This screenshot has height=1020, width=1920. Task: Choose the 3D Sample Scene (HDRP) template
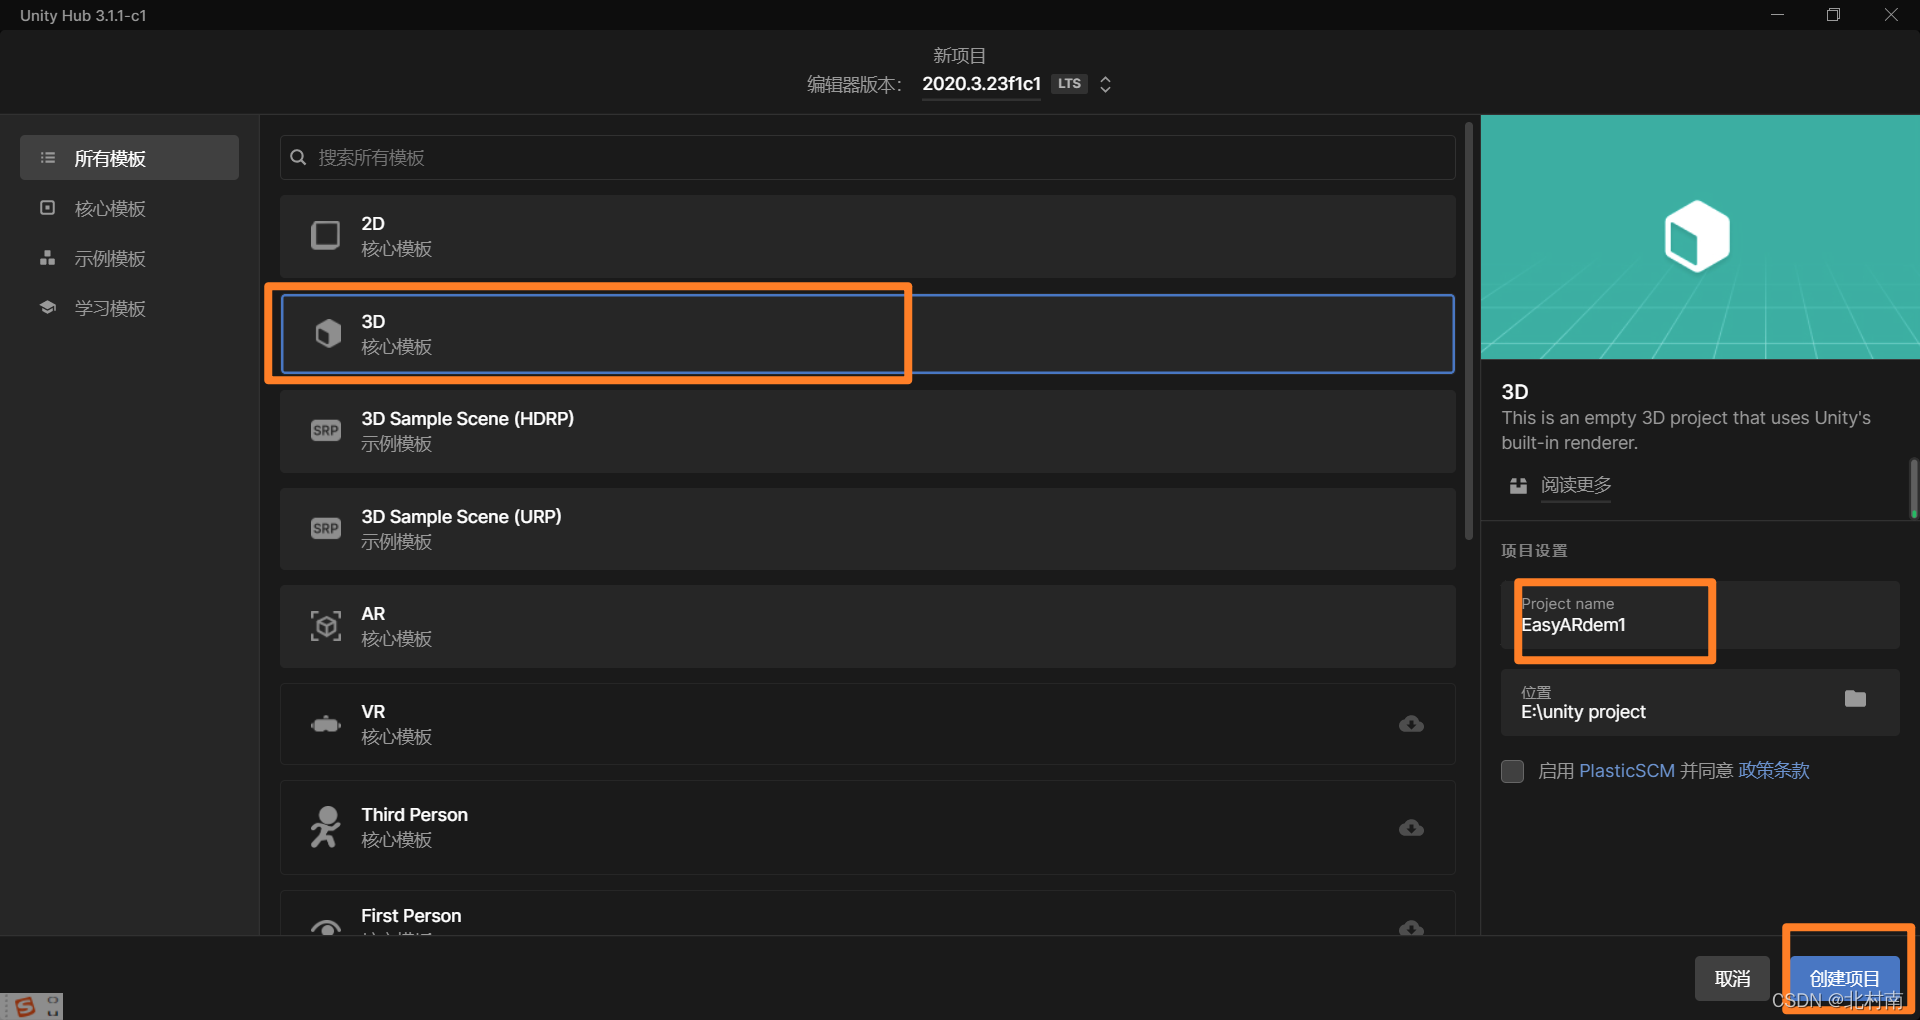point(867,431)
